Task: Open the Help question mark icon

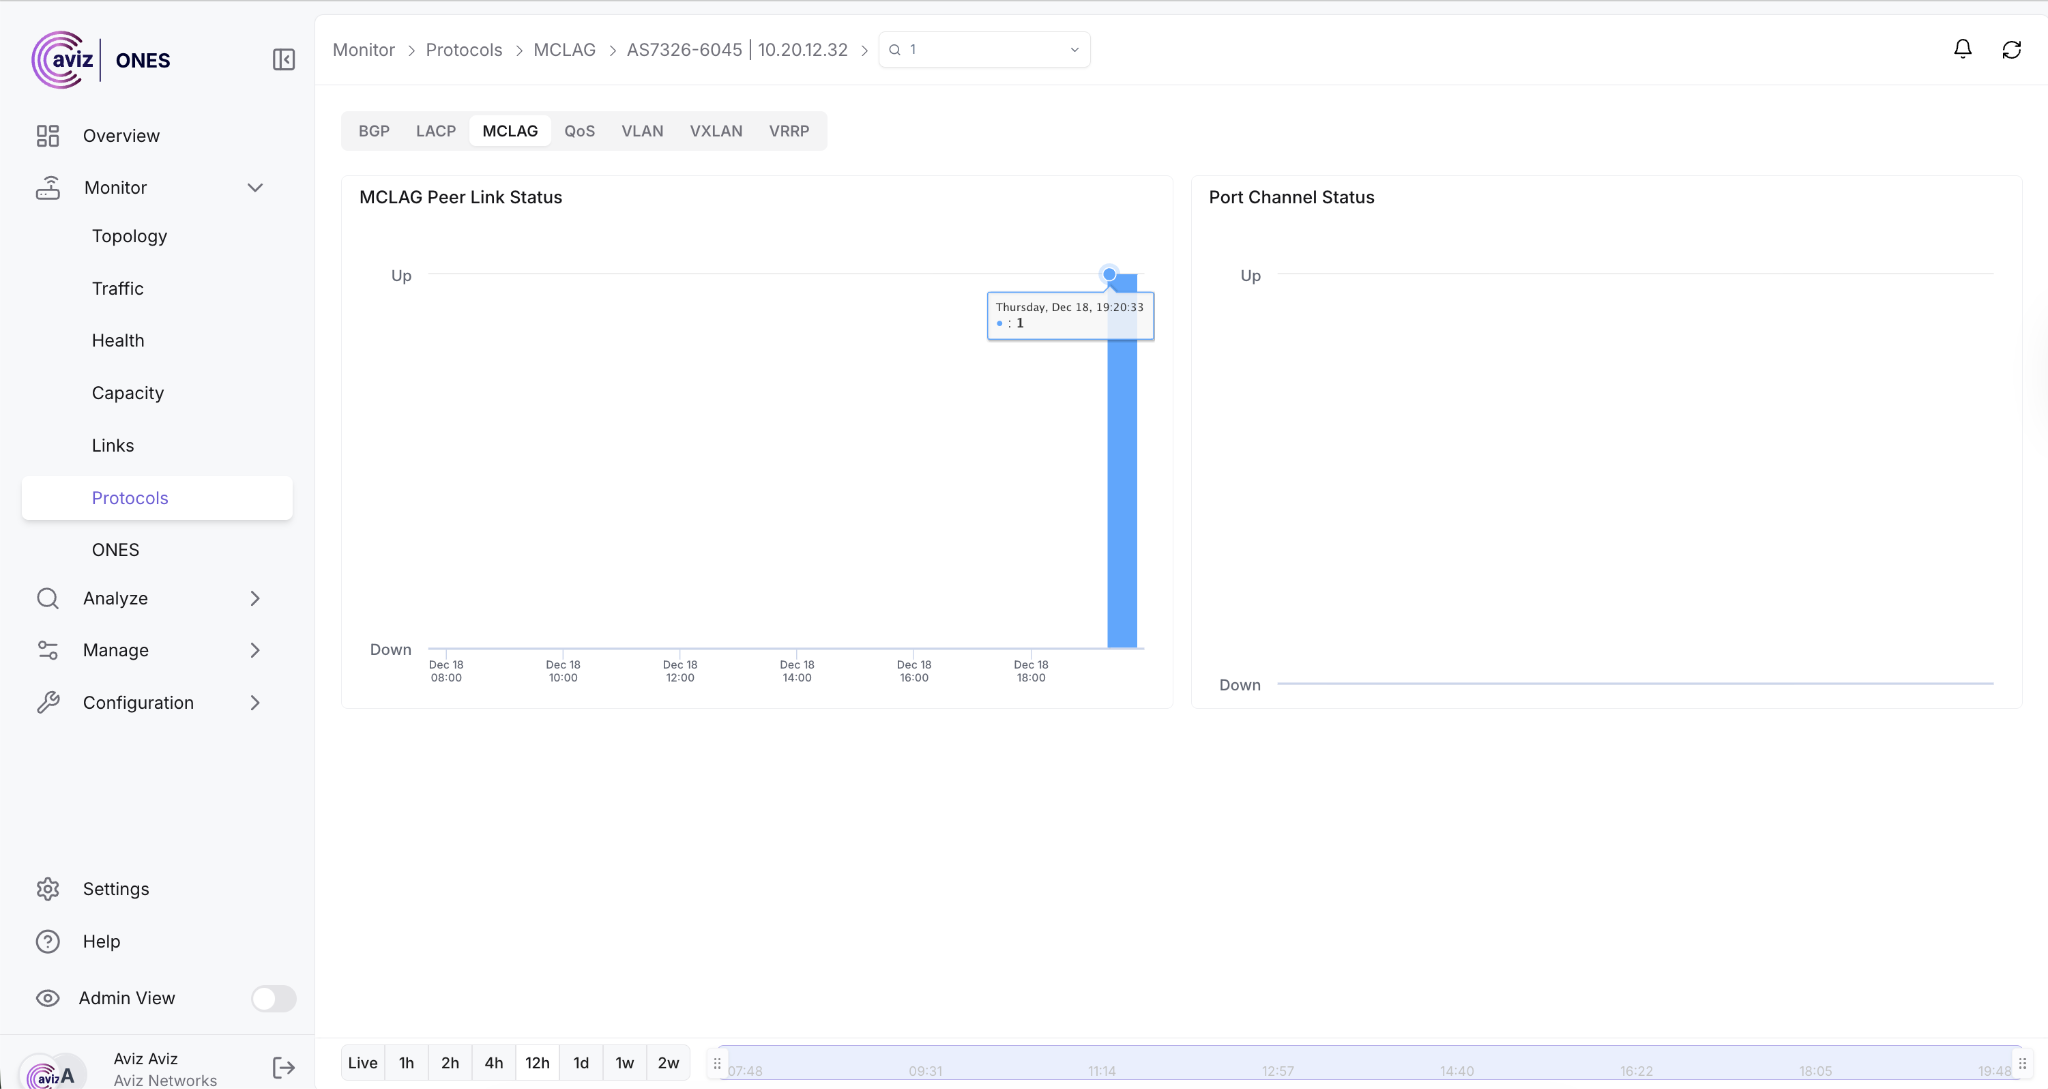Action: pos(48,941)
